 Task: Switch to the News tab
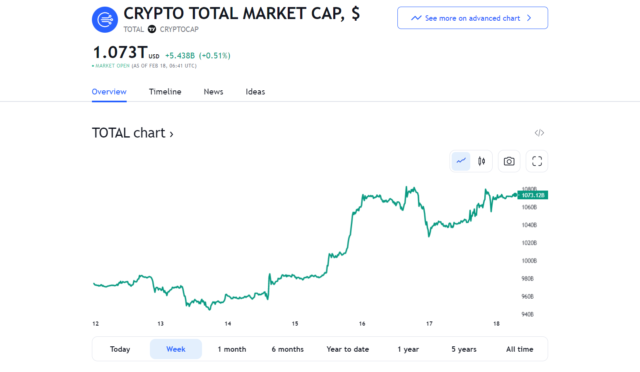click(213, 91)
